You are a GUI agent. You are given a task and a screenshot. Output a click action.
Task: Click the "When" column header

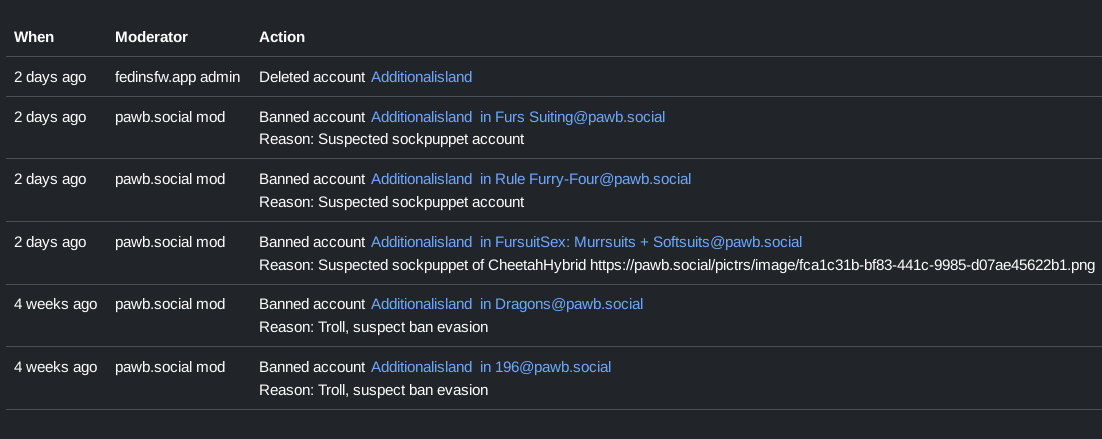[x=34, y=37]
